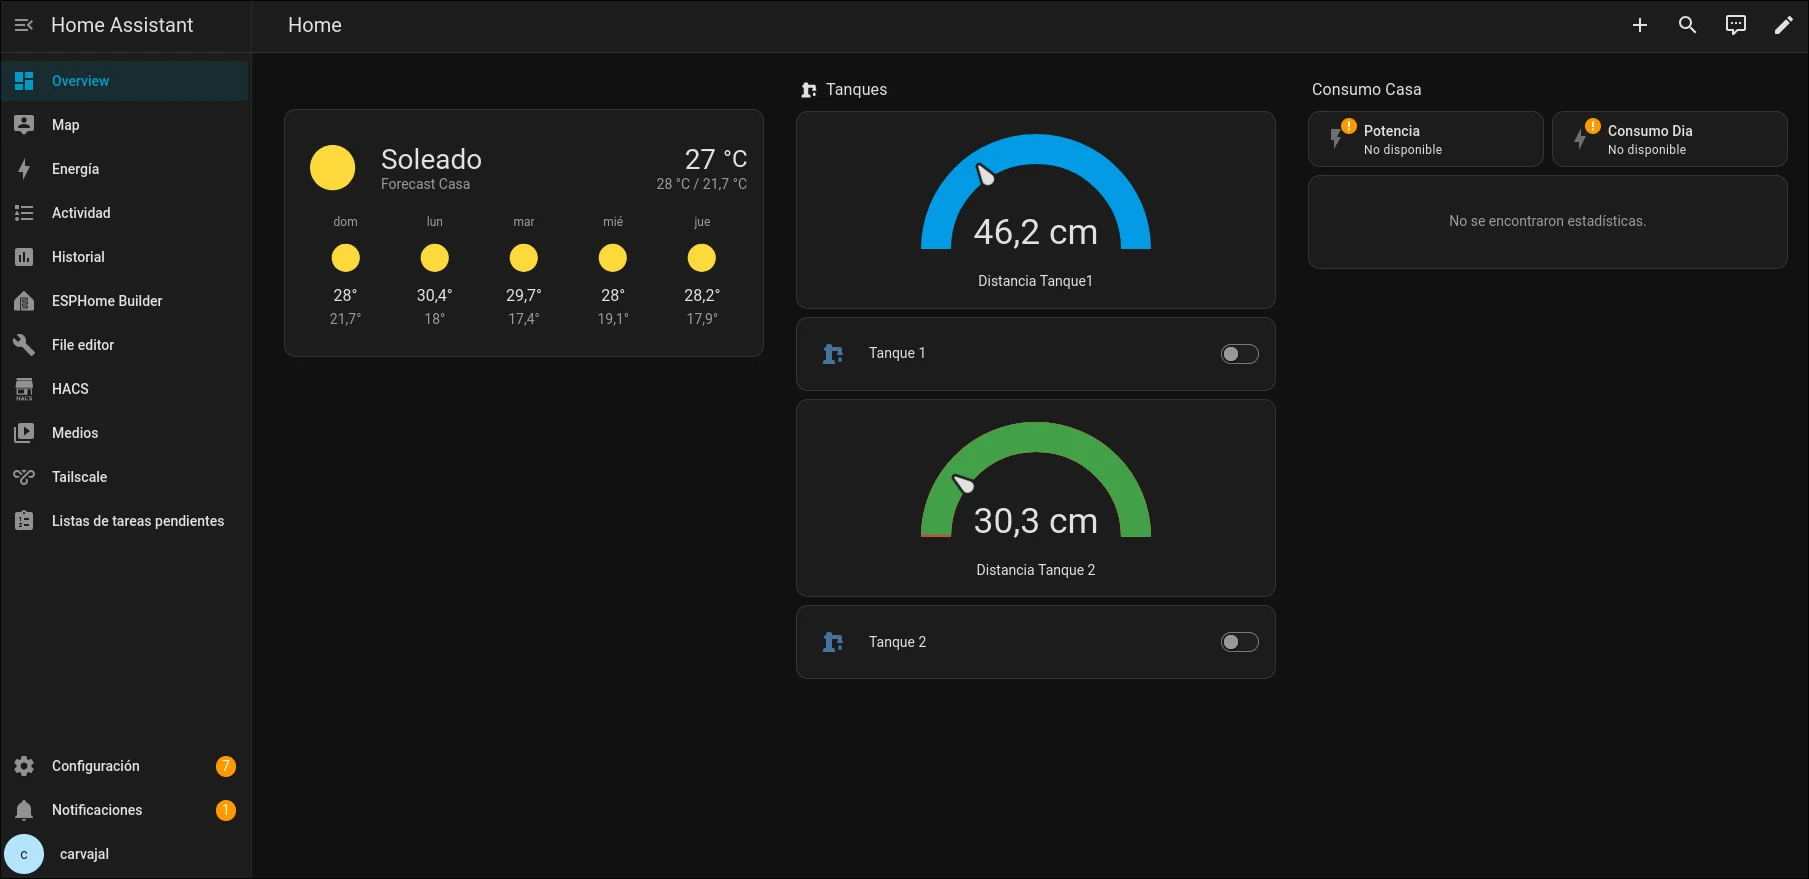Click the File editor wrench icon

tap(24, 345)
